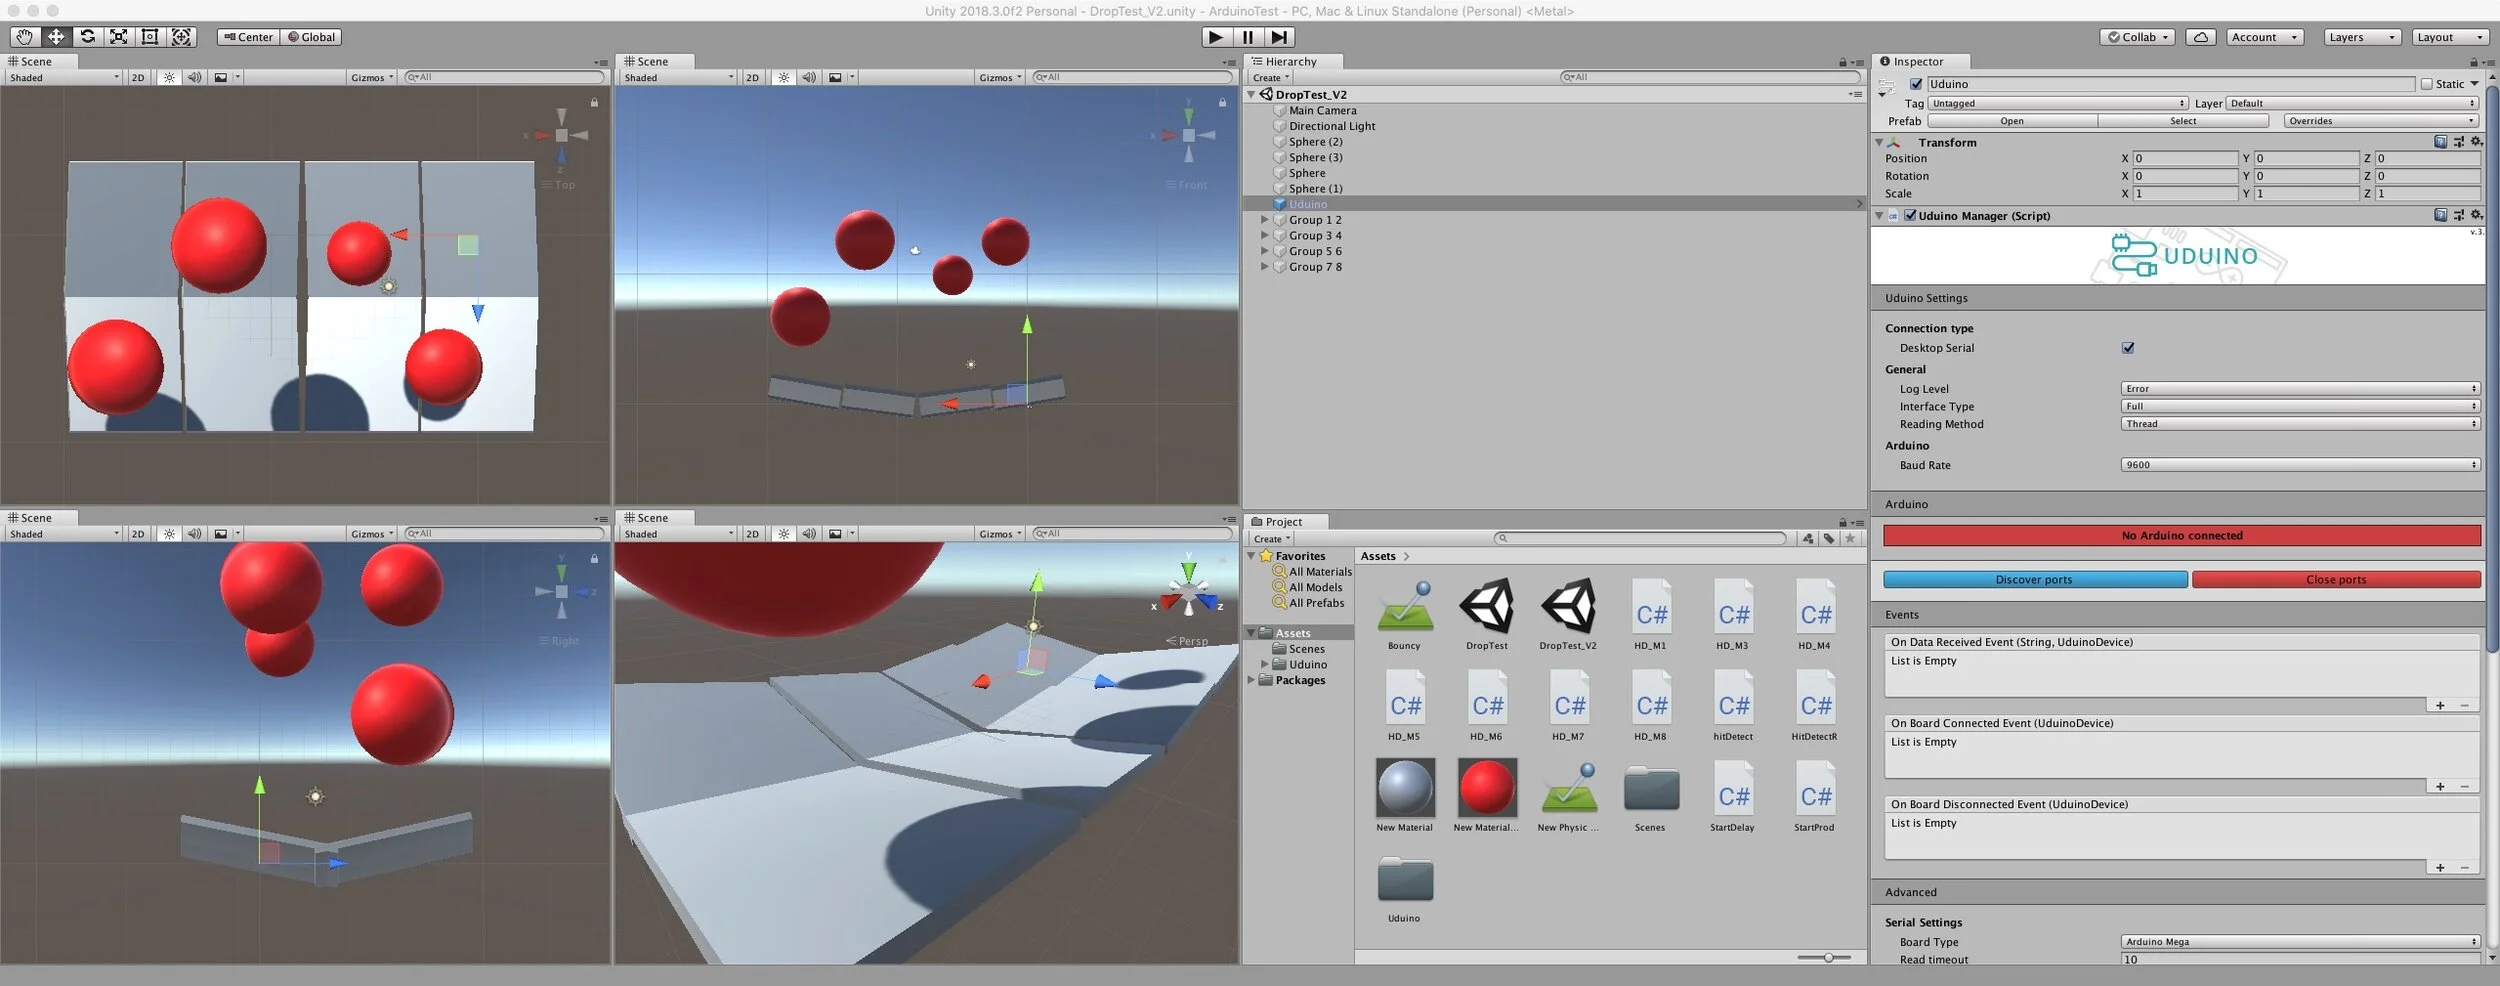Screen dimensions: 2500x986
Task: Open the Log Level dropdown
Action: [2300, 389]
